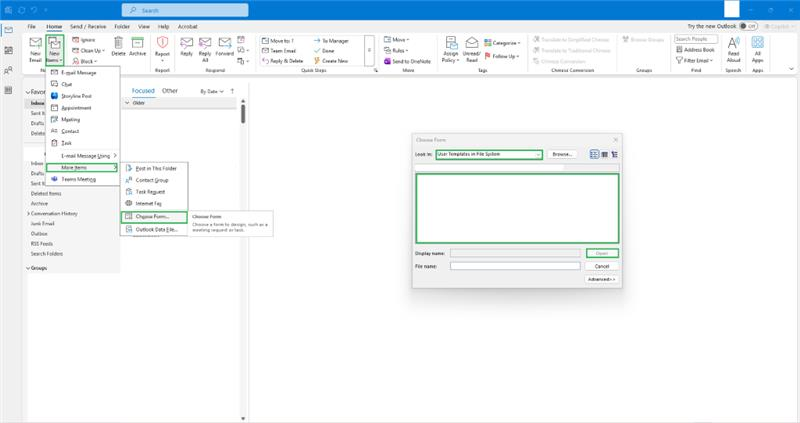This screenshot has width=800, height=423.
Task: Open the Tasks view in left rail
Action: (x=9, y=90)
